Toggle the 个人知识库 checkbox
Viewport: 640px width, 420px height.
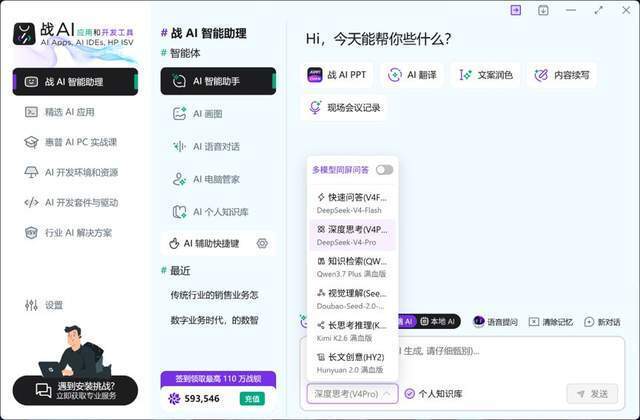(409, 394)
